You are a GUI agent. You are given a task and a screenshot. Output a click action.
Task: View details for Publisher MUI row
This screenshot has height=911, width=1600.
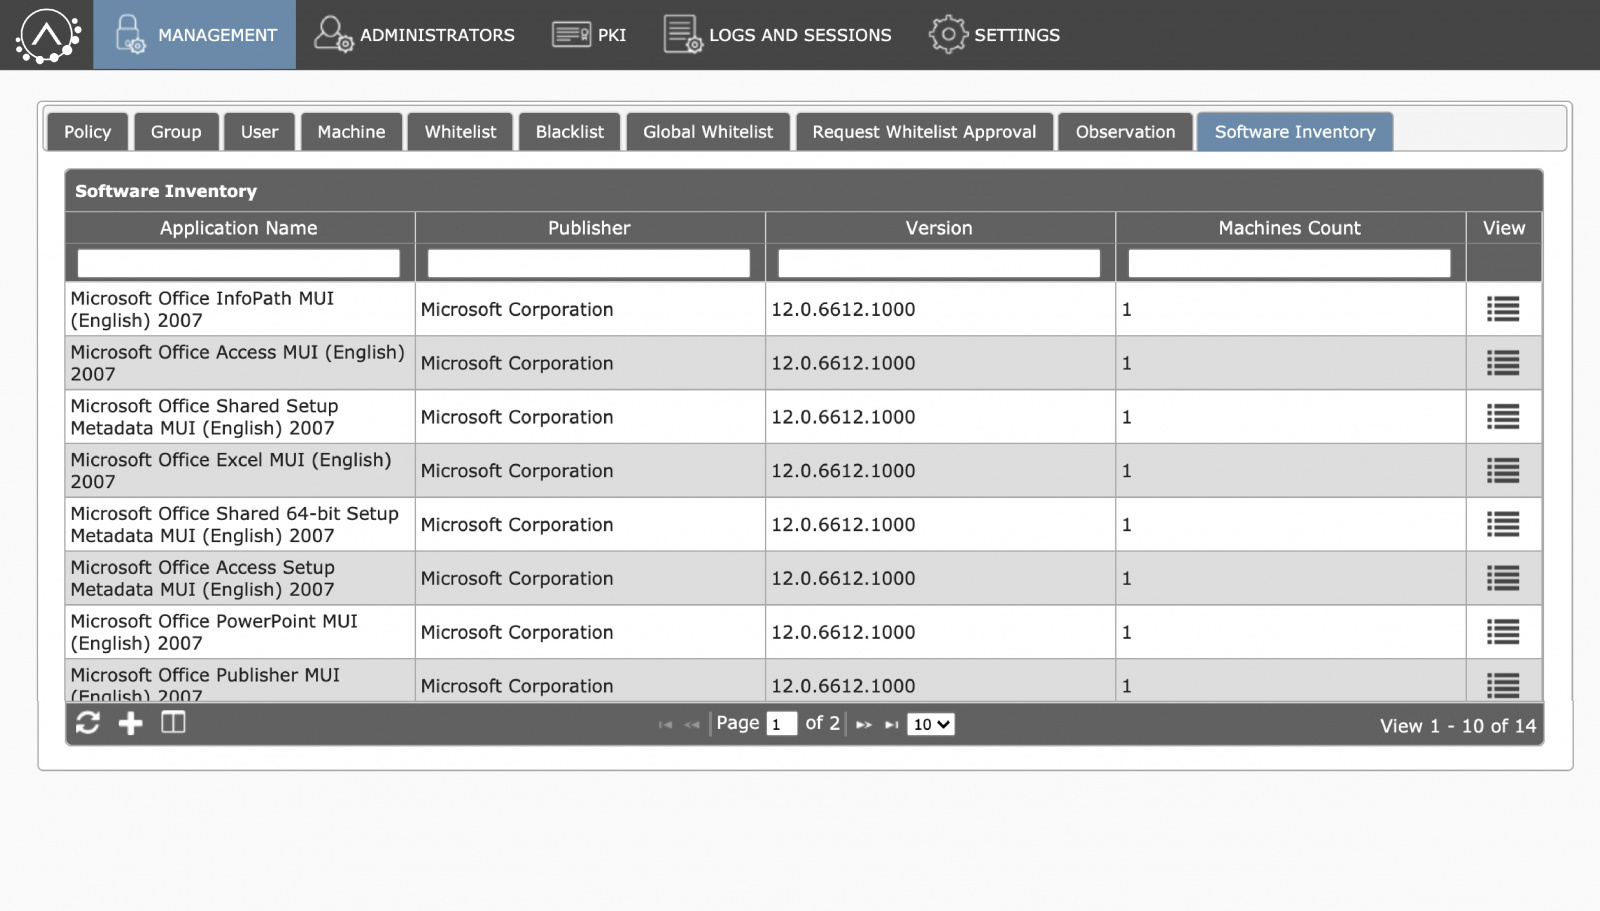pyautogui.click(x=1503, y=685)
